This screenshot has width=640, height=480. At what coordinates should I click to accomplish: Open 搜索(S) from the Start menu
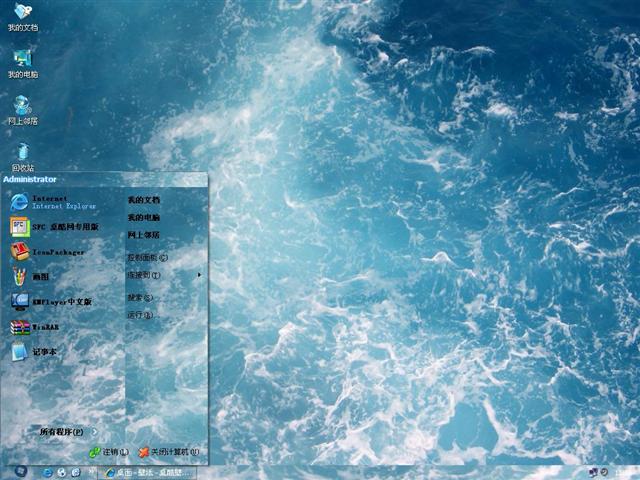click(140, 298)
